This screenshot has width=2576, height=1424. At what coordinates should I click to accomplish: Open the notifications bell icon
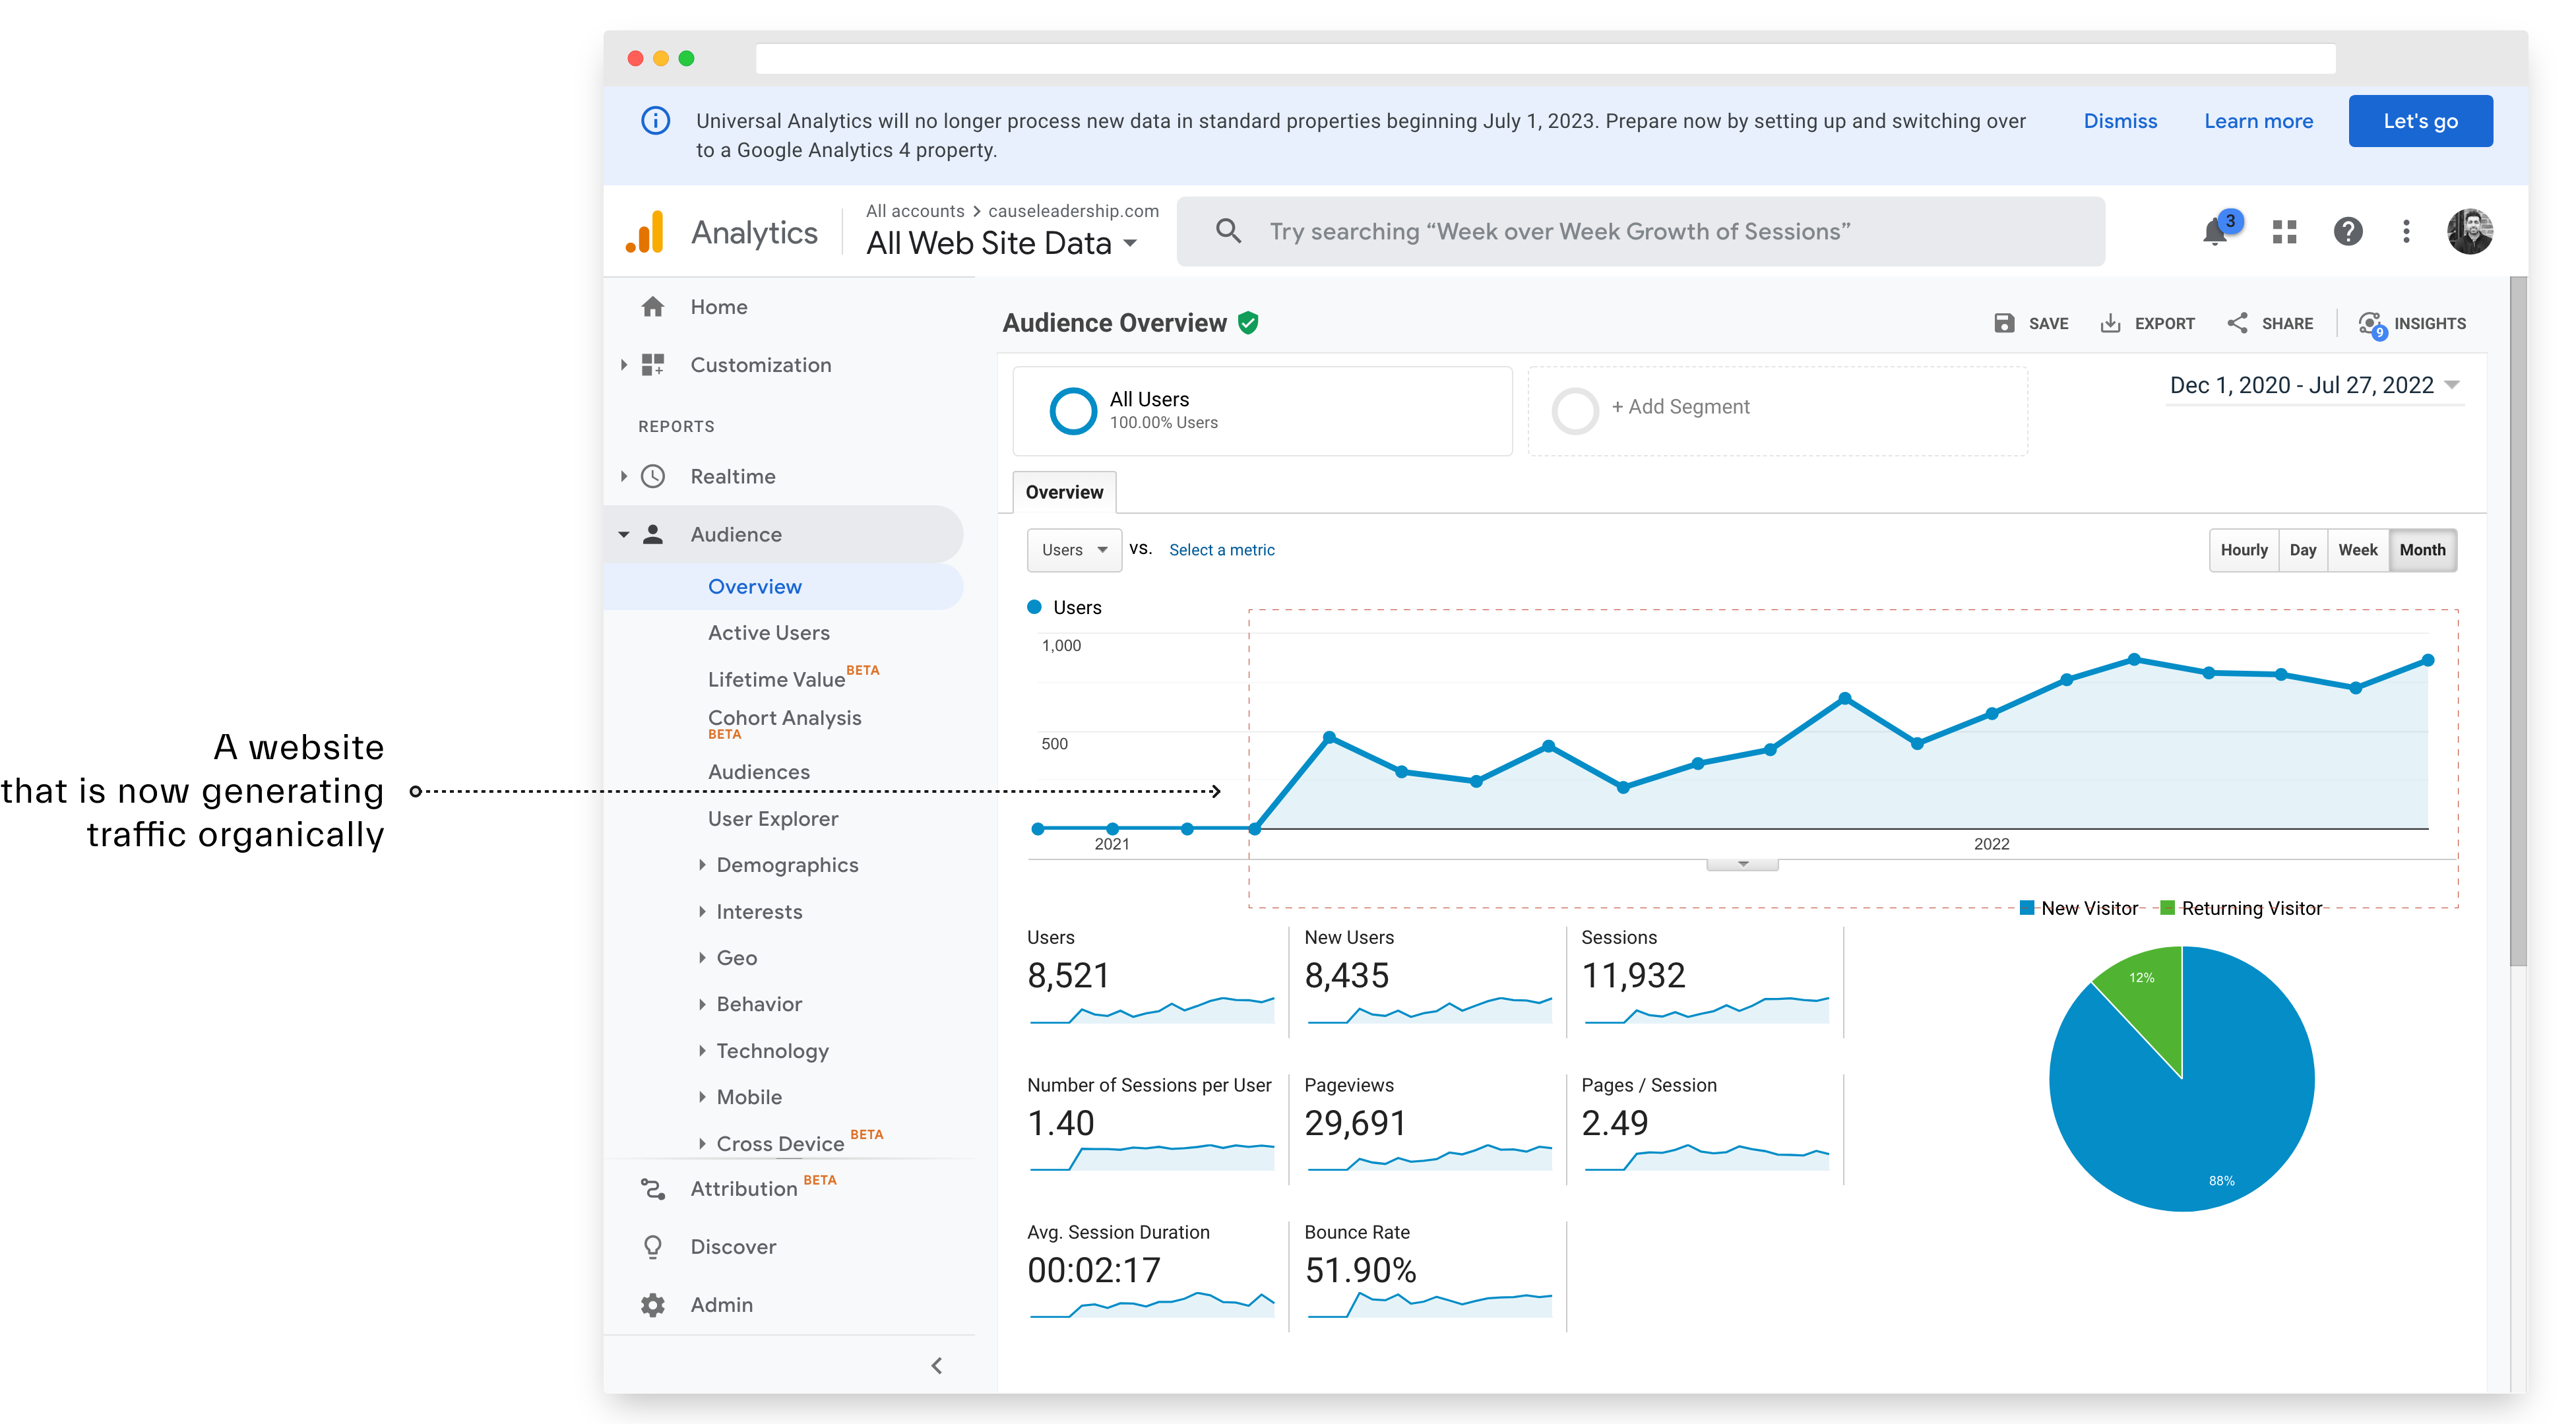tap(2215, 232)
